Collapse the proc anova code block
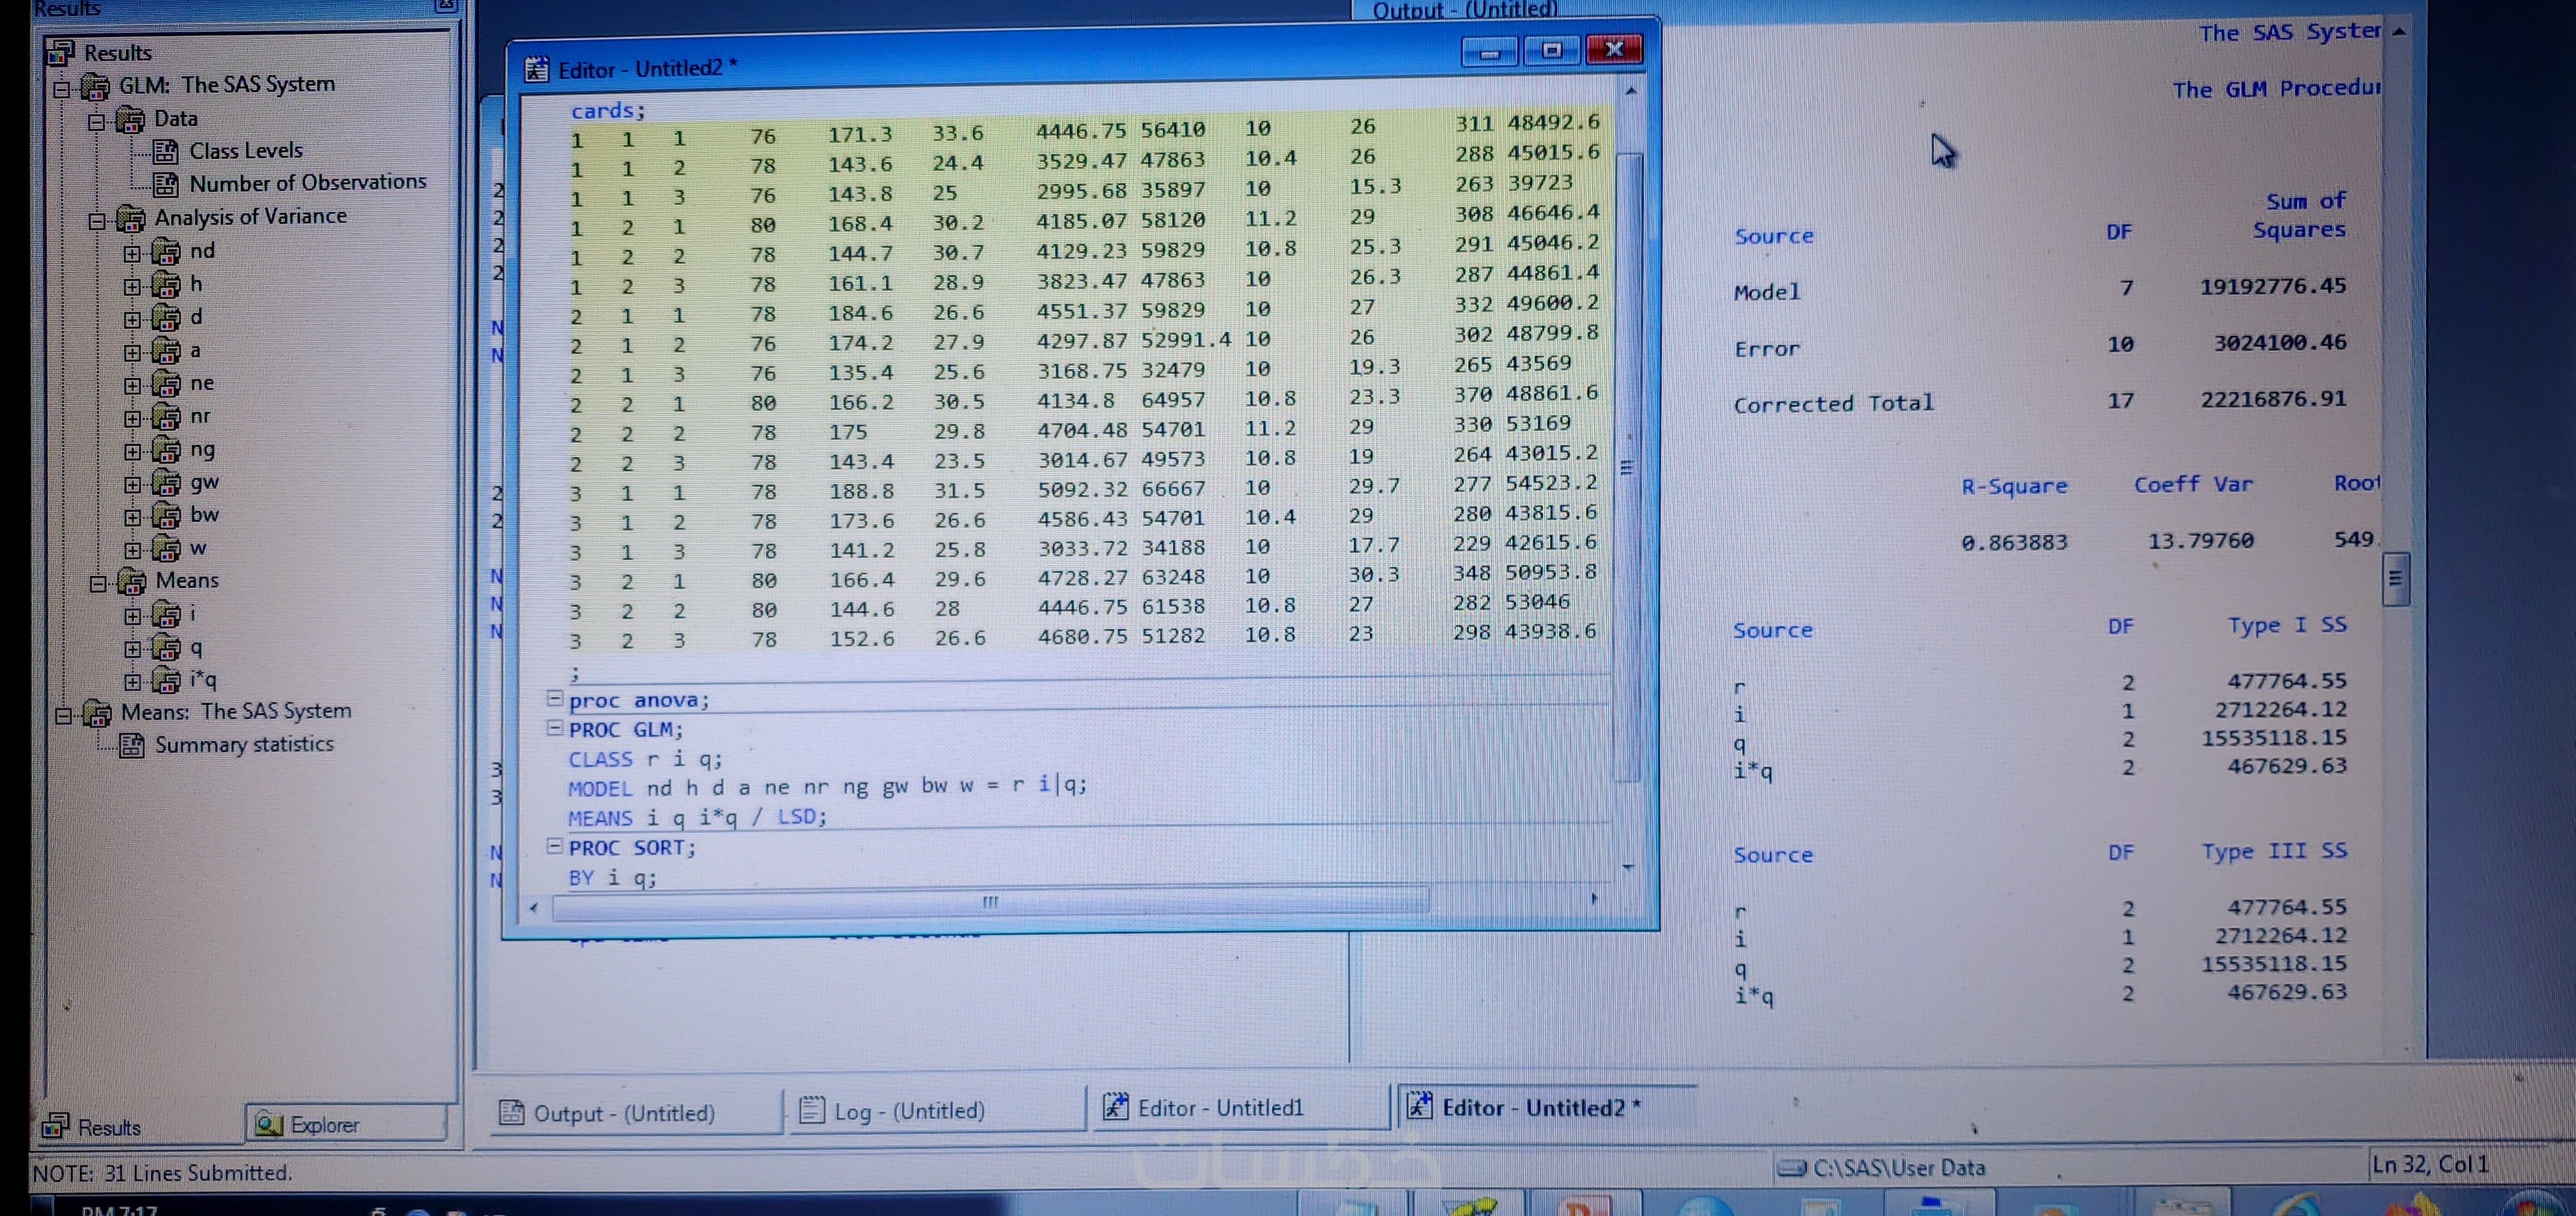 554,699
